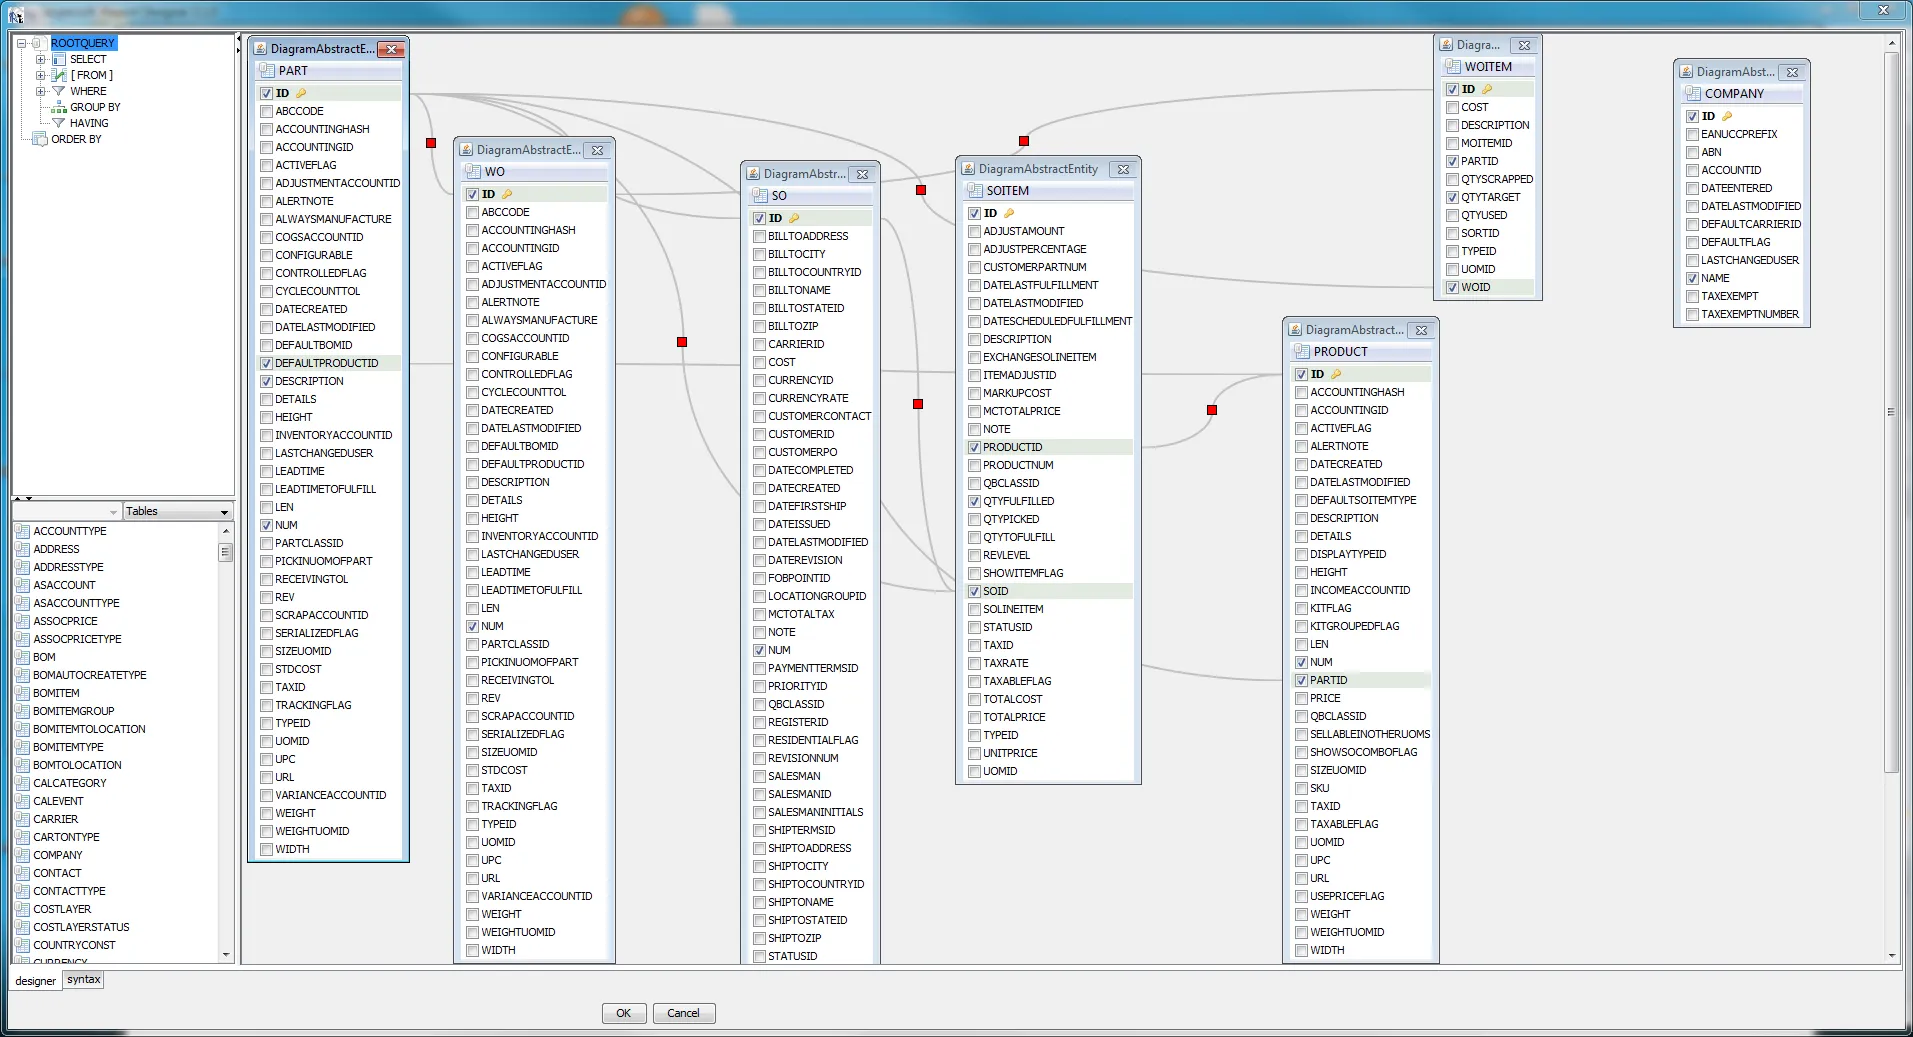Uncheck SOID in the SOITEM table
Screen dimensions: 1913x1037
975,591
